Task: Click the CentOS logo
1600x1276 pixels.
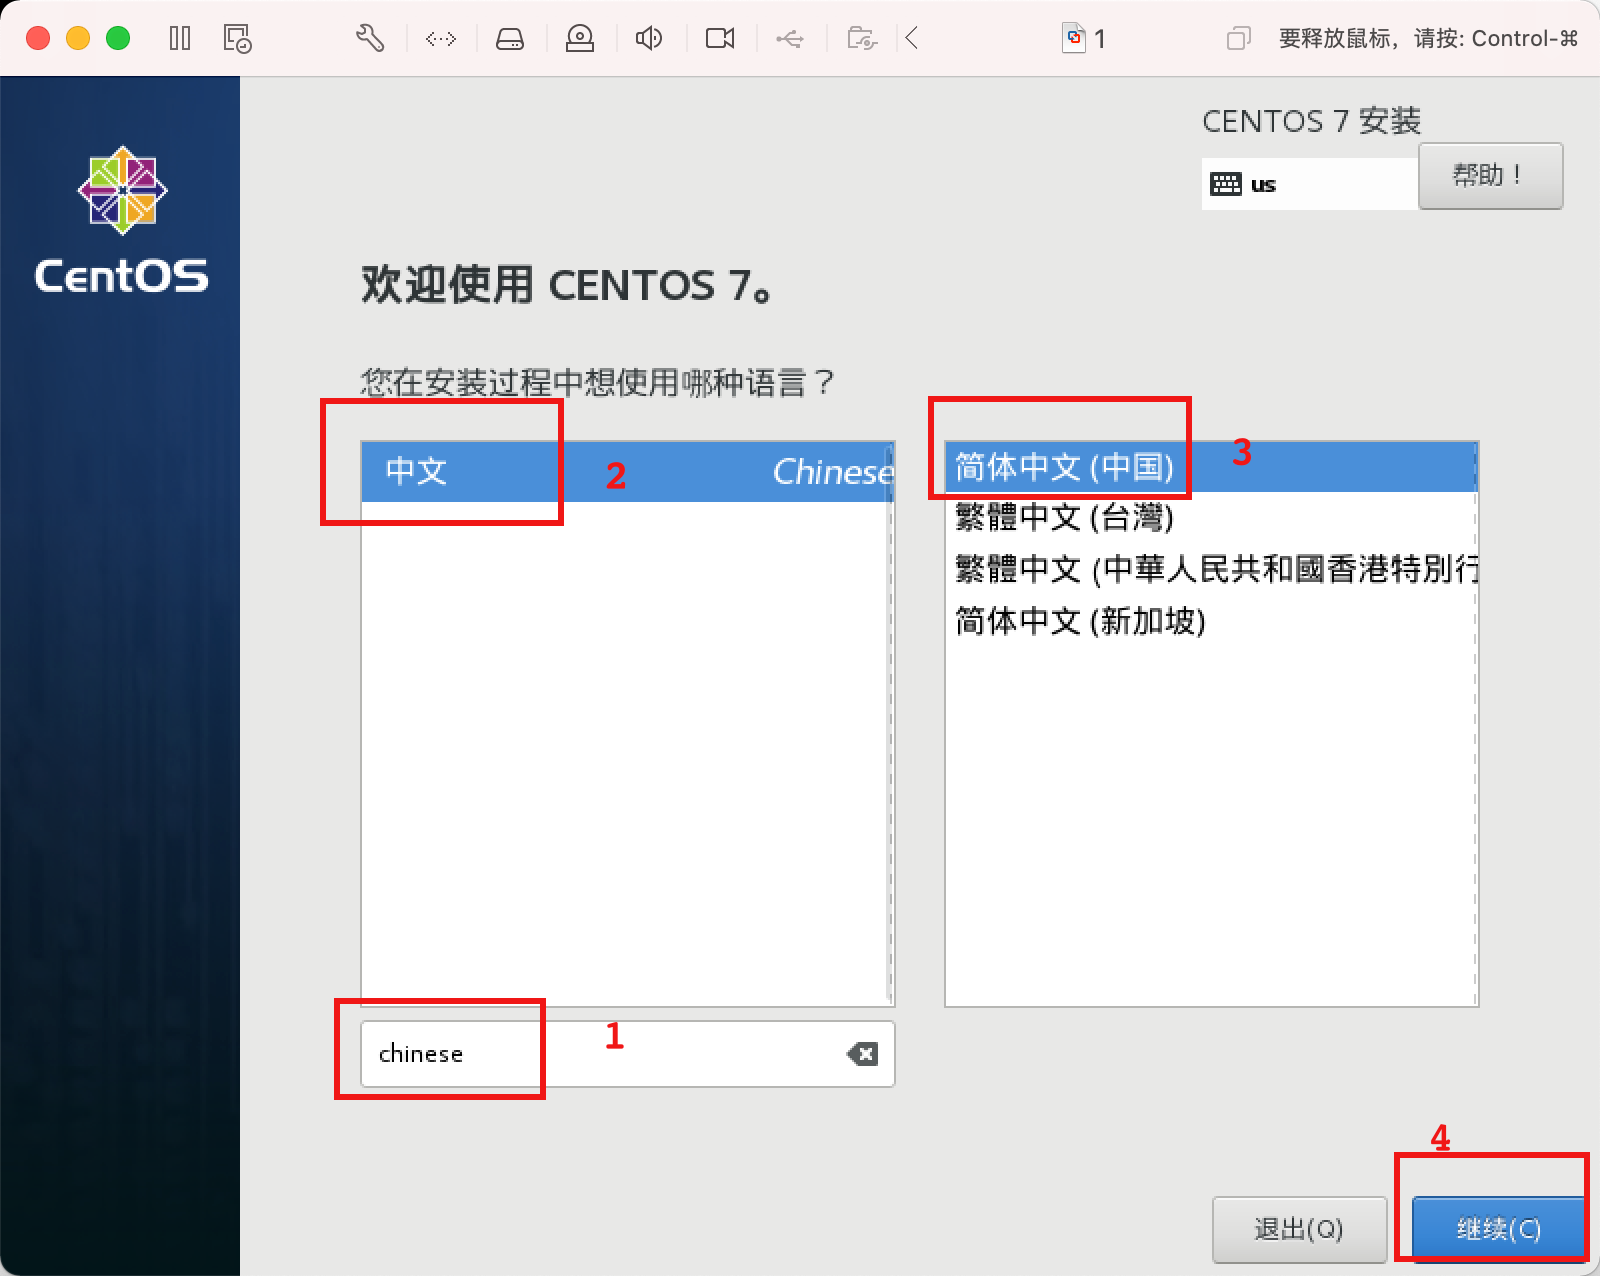Action: pos(122,220)
